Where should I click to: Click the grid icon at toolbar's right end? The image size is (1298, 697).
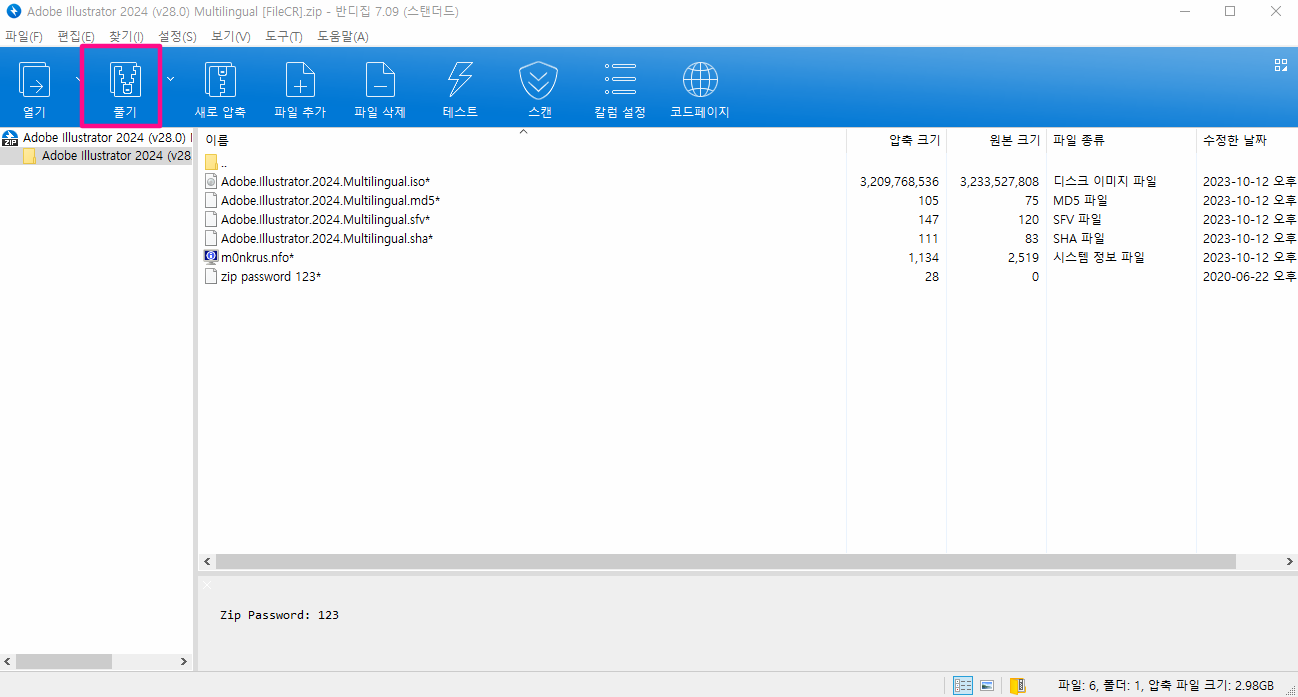(1280, 65)
